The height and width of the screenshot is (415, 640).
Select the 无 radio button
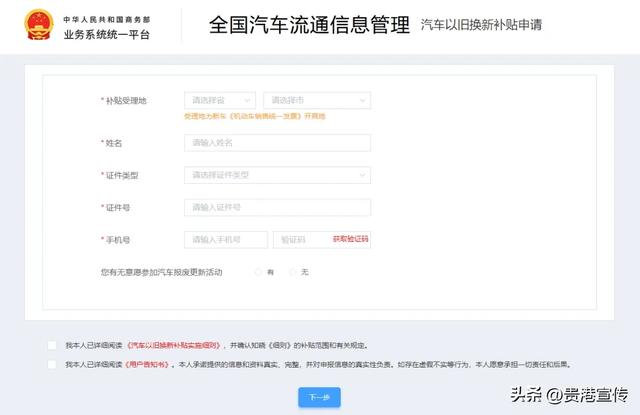click(x=292, y=272)
